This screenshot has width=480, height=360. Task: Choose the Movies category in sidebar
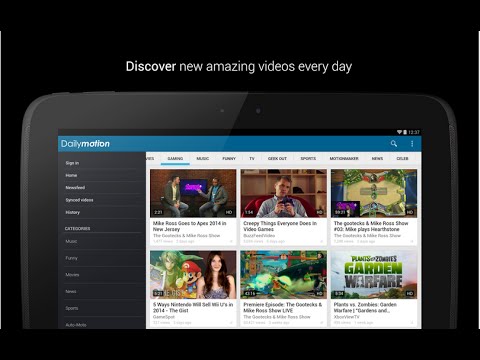pos(103,275)
